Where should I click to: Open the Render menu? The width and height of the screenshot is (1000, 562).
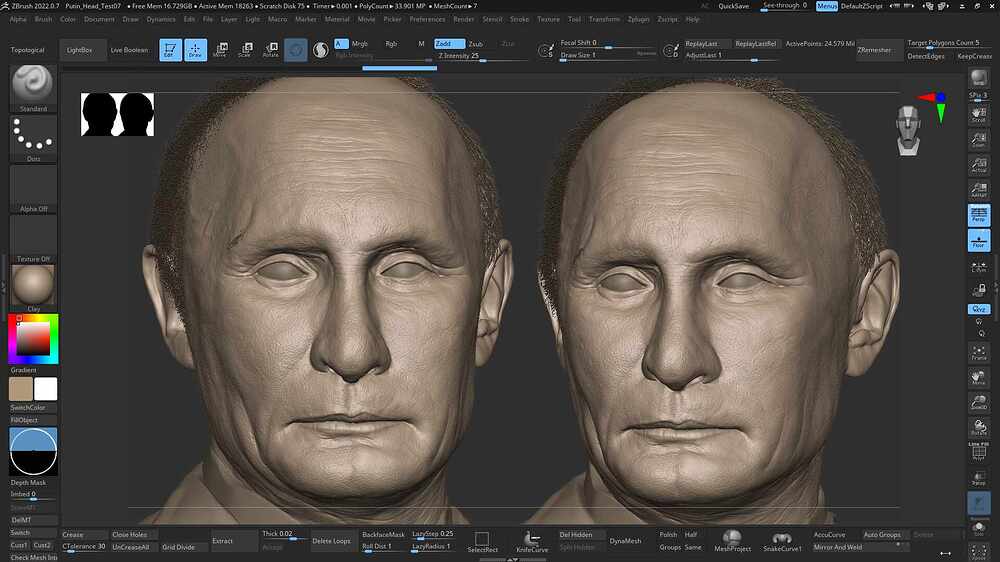(x=464, y=19)
